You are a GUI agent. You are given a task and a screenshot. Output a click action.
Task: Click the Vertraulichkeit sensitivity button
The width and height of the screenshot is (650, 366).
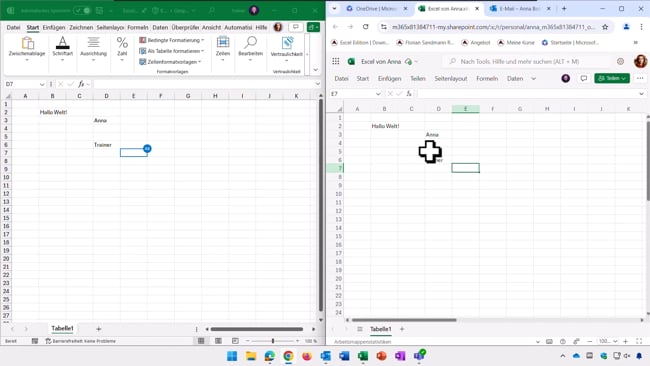(286, 49)
